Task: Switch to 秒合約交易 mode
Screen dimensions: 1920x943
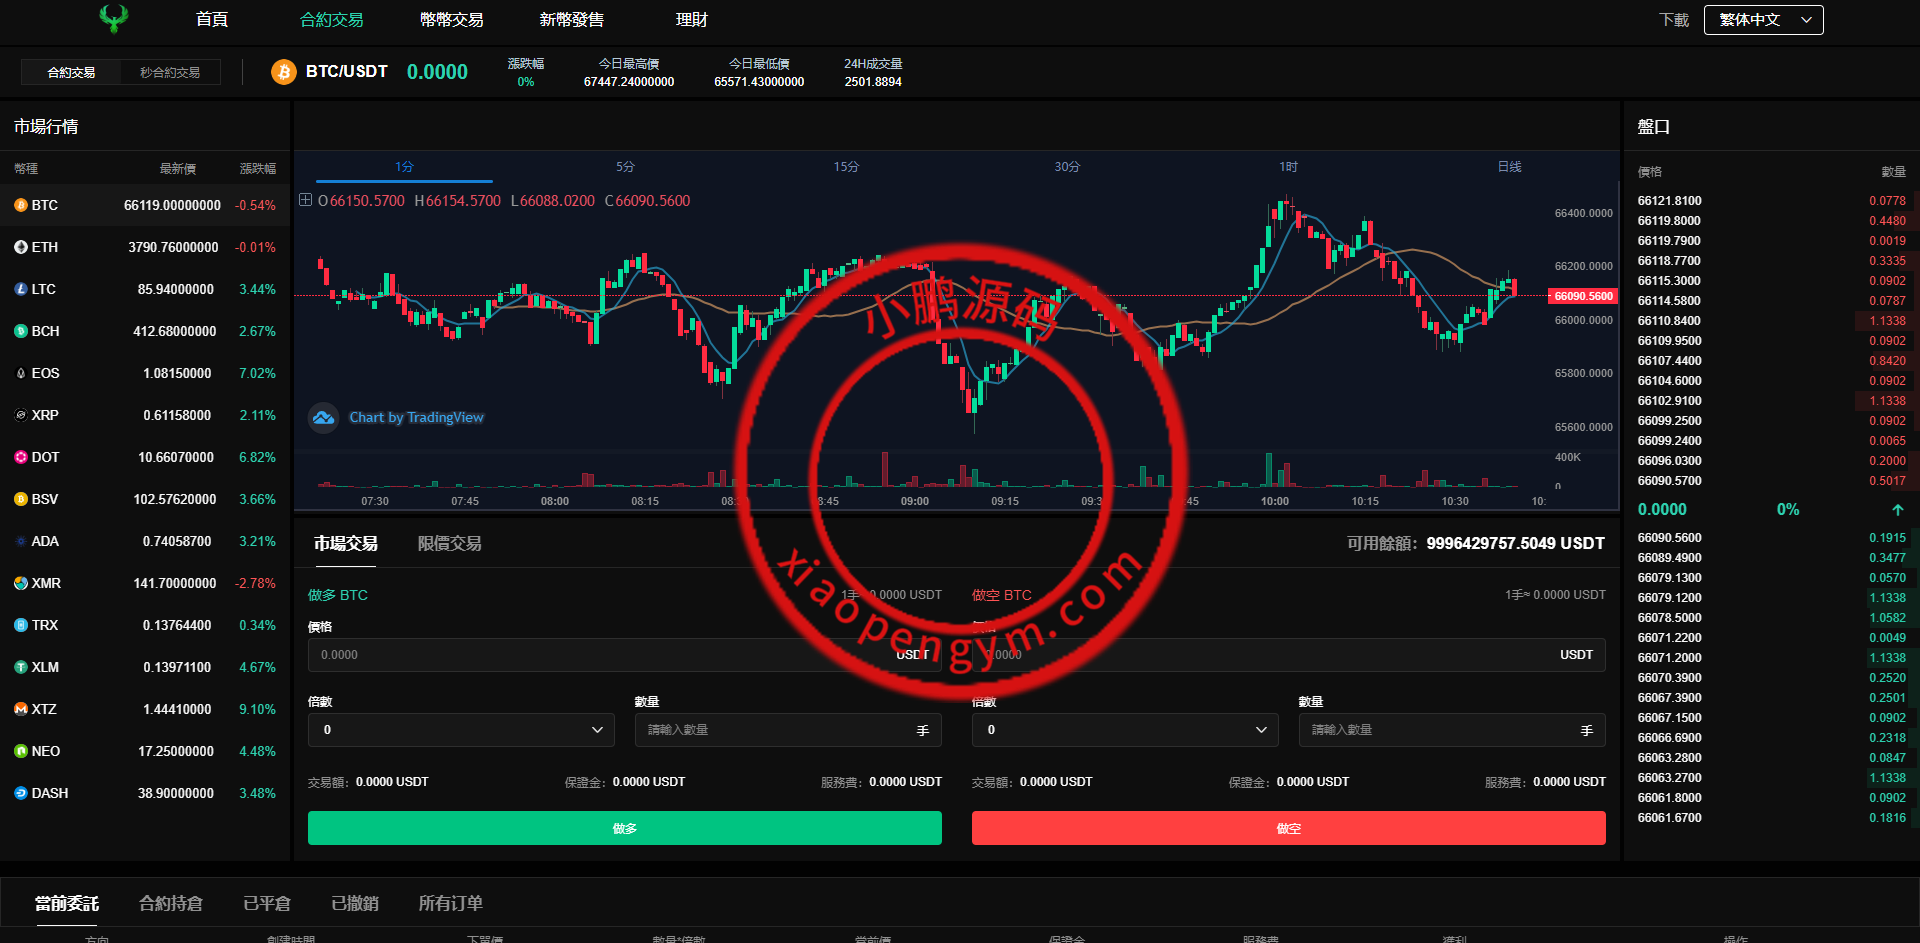Action: click(x=170, y=72)
